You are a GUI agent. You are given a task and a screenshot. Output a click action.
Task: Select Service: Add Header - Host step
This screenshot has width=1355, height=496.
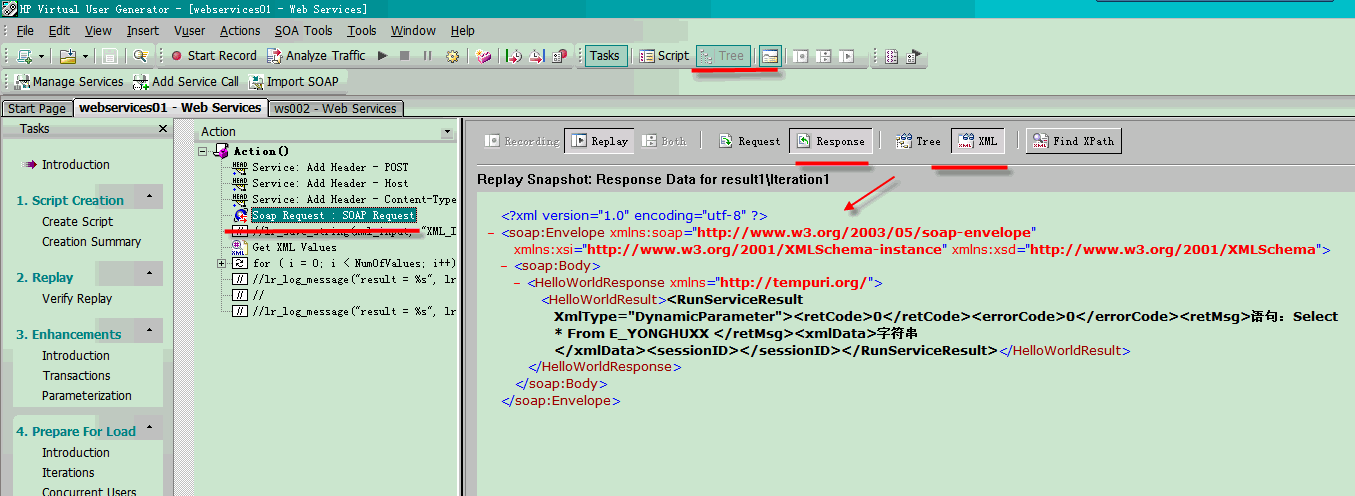pyautogui.click(x=330, y=183)
